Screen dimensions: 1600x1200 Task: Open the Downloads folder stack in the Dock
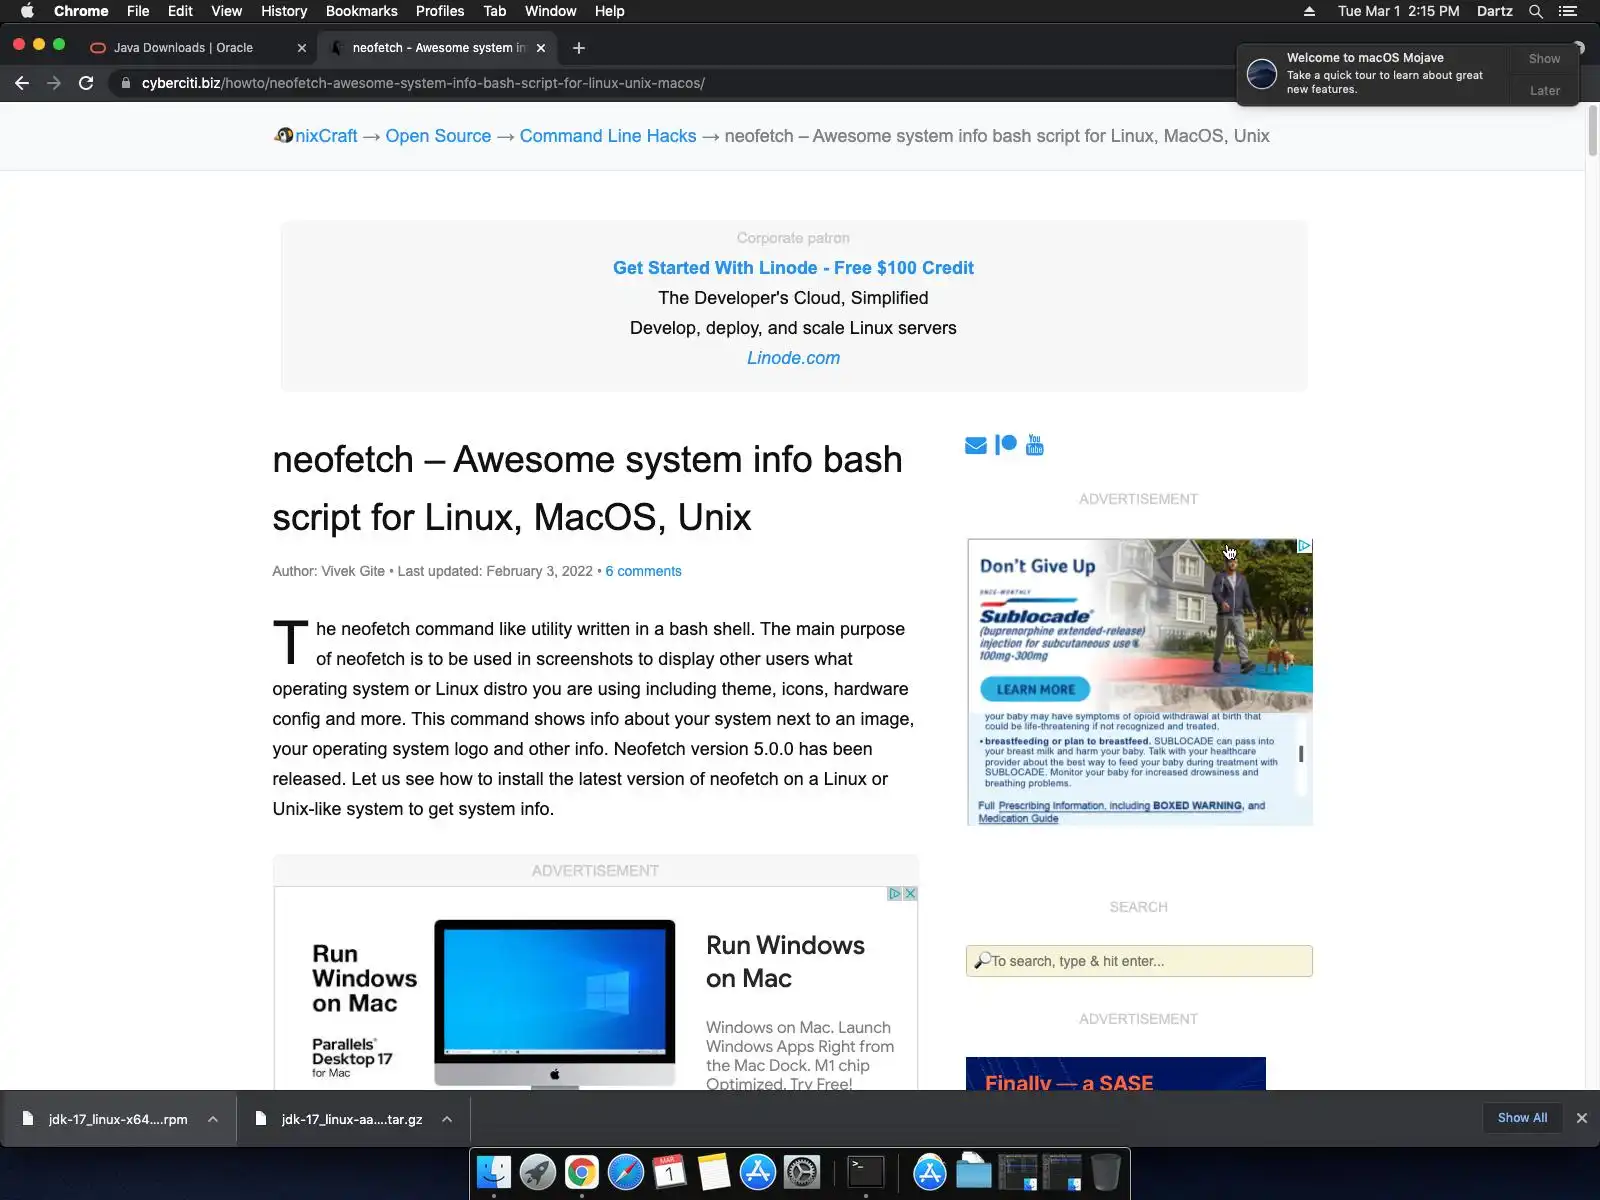point(973,1172)
